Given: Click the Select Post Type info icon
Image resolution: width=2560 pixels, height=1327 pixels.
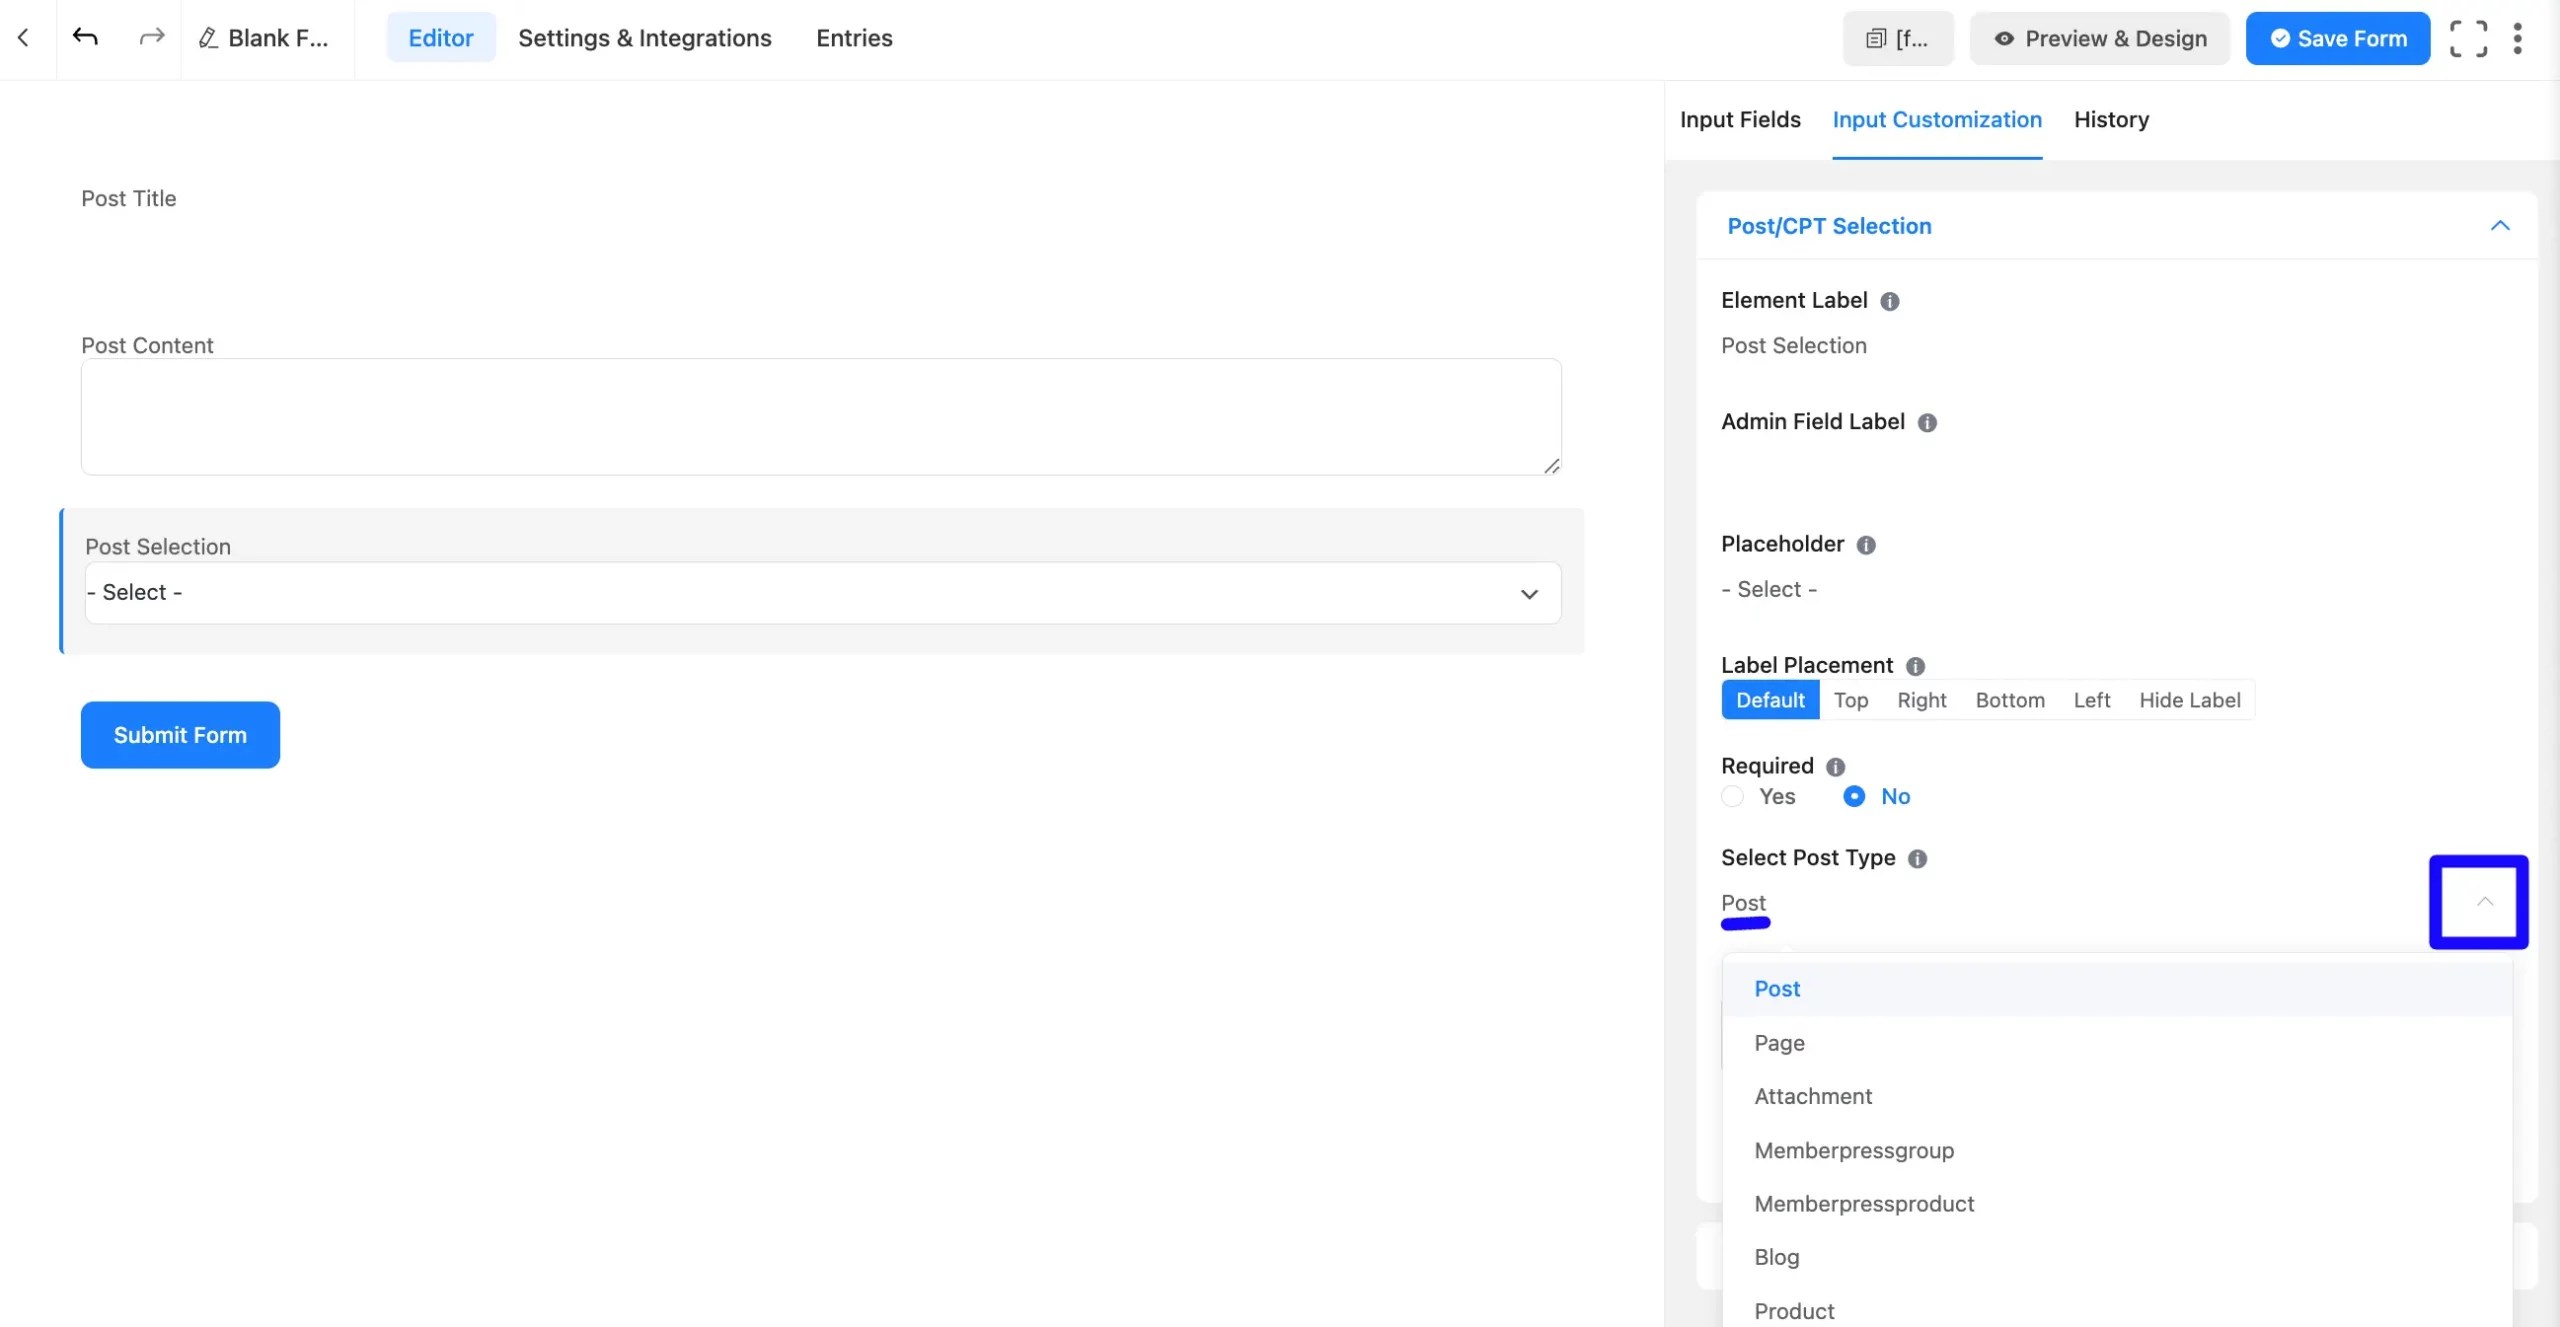Looking at the screenshot, I should (1917, 859).
